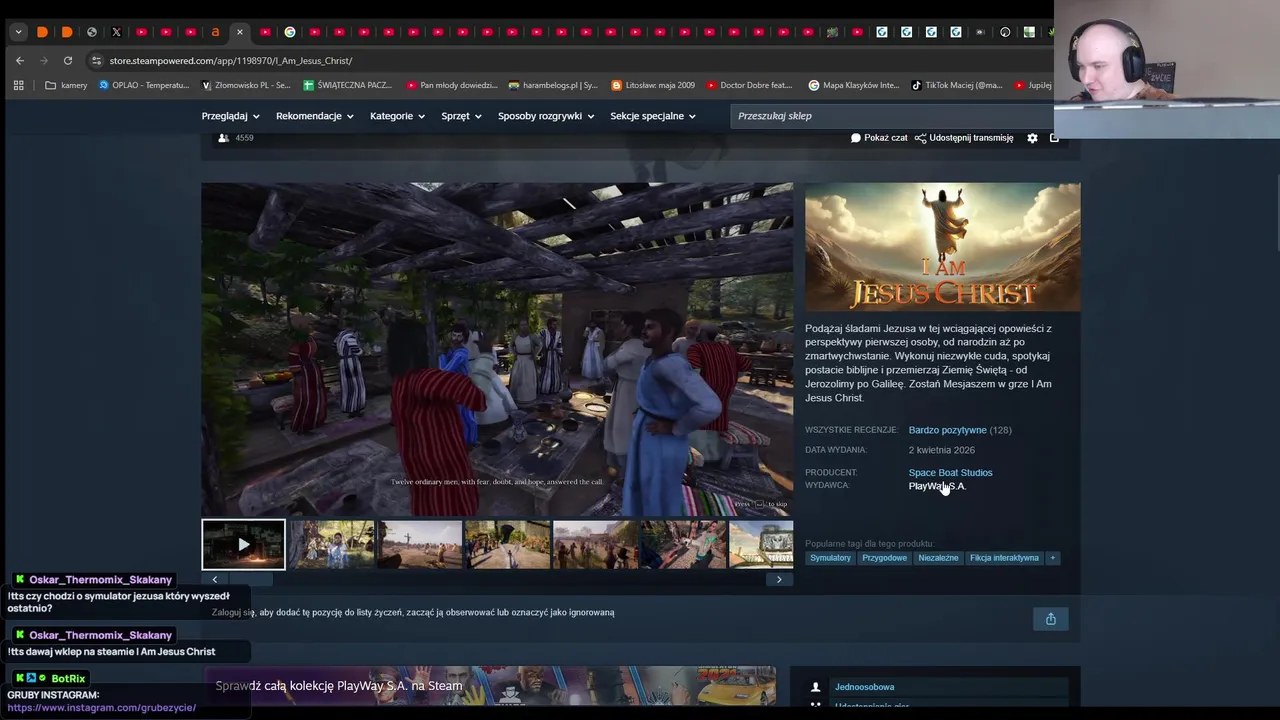Go back with the browser back arrow
This screenshot has height=720, width=1280.
[x=20, y=60]
